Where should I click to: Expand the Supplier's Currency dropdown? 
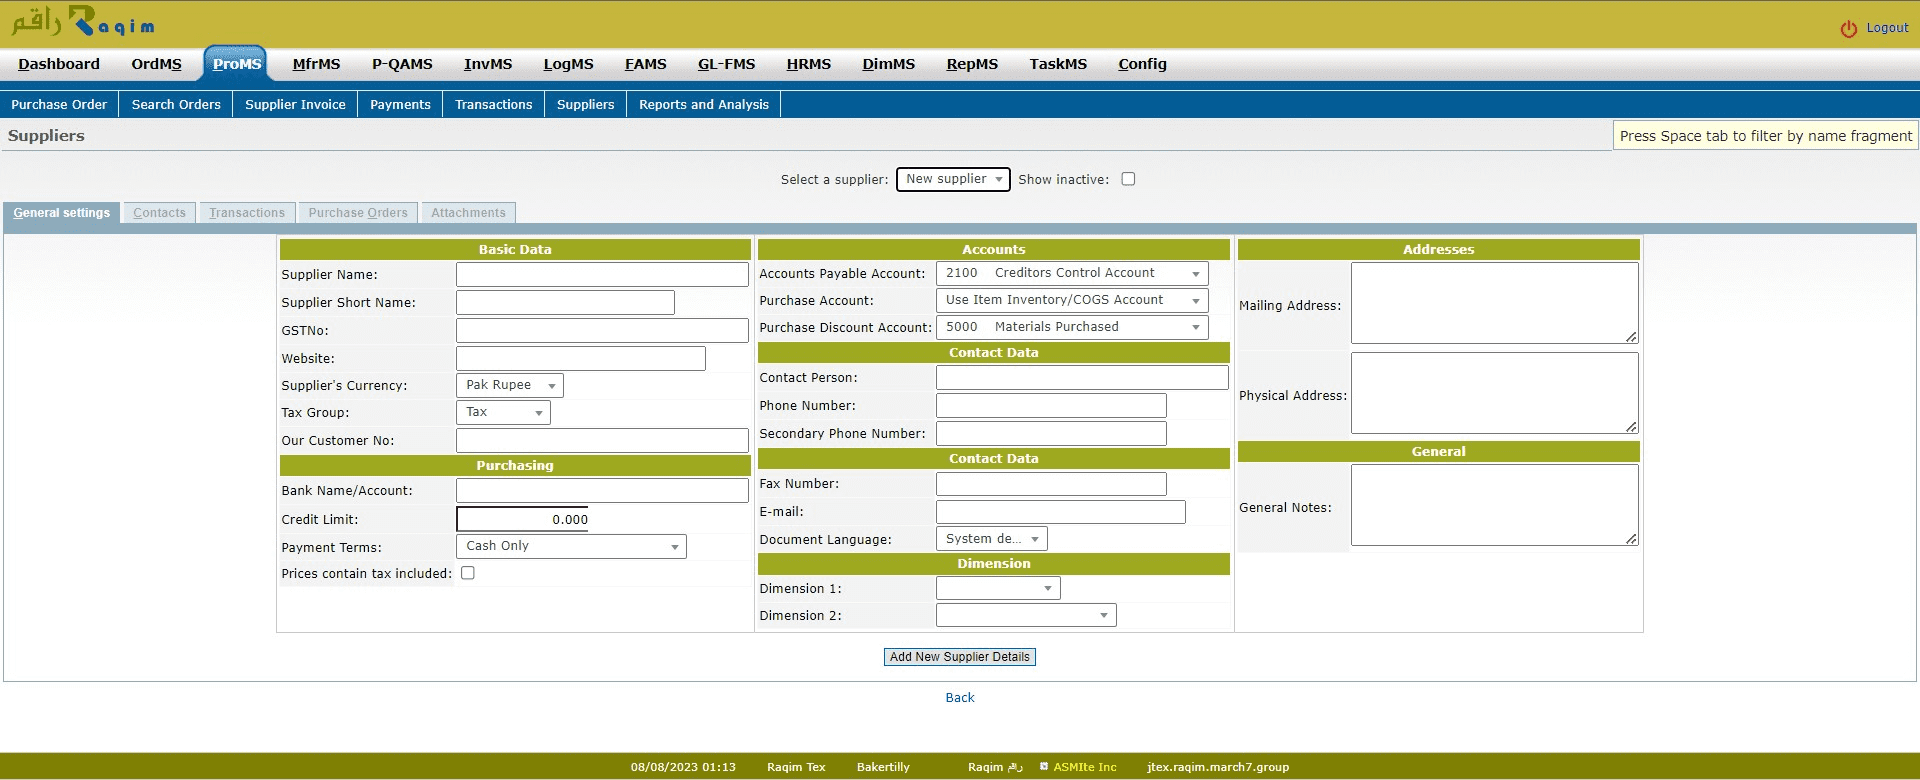pyautogui.click(x=509, y=385)
